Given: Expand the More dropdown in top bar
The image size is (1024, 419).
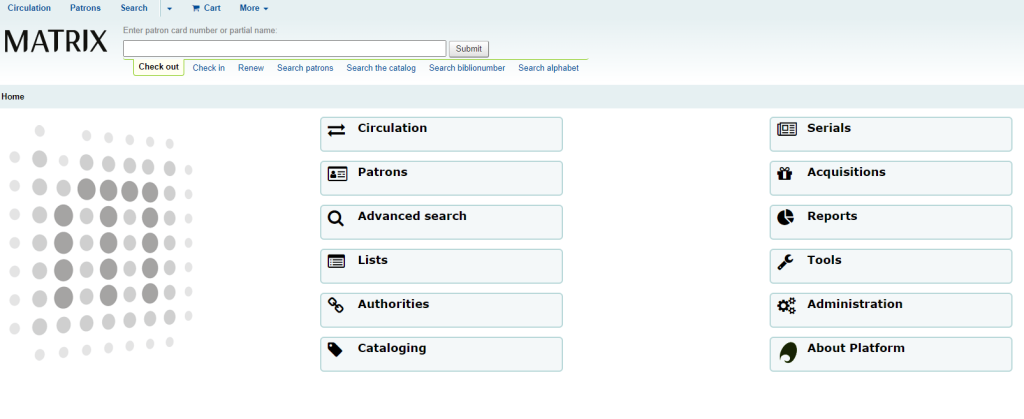Looking at the screenshot, I should (x=254, y=8).
